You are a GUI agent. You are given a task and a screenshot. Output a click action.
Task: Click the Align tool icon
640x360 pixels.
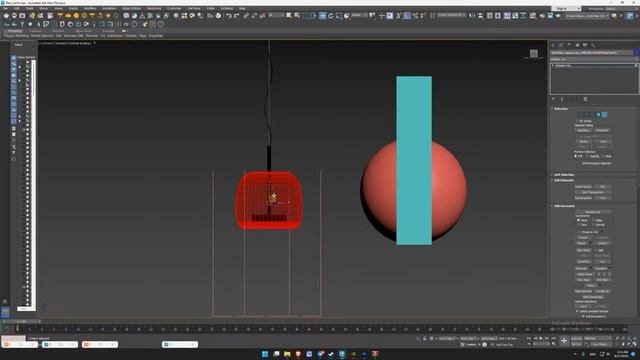click(x=480, y=16)
